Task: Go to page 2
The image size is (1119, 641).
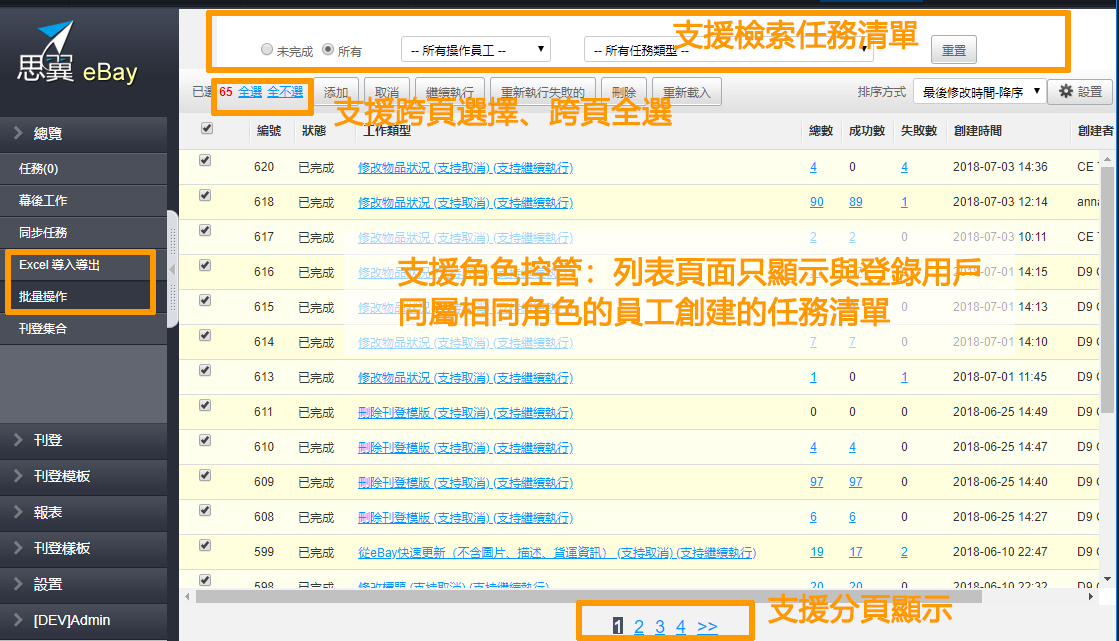Action: (639, 627)
